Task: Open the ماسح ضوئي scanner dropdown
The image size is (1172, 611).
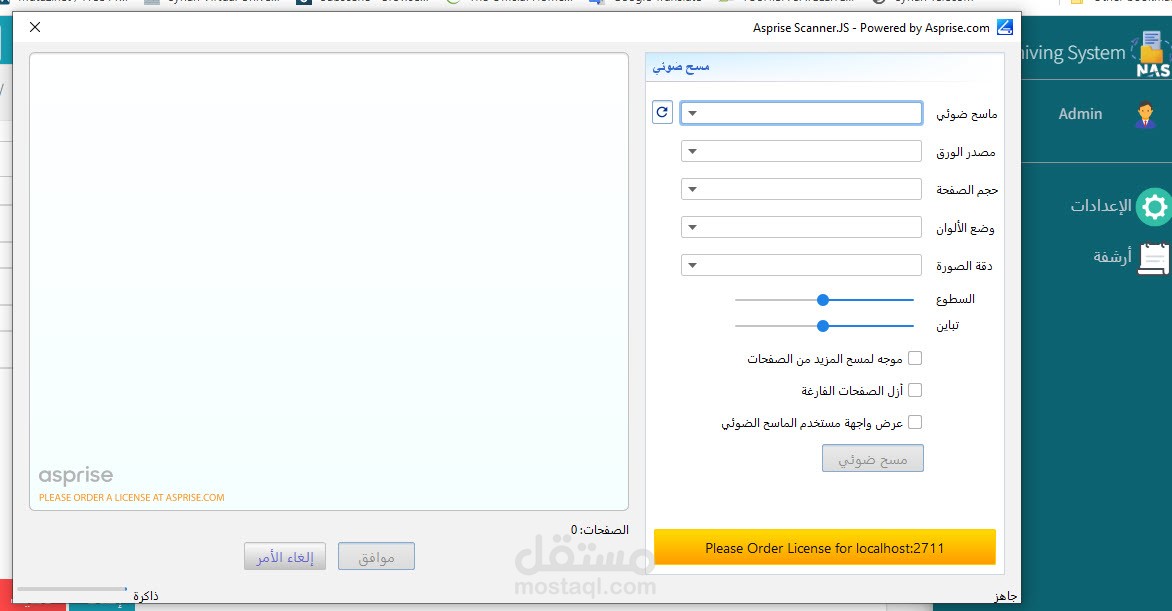Action: 801,113
